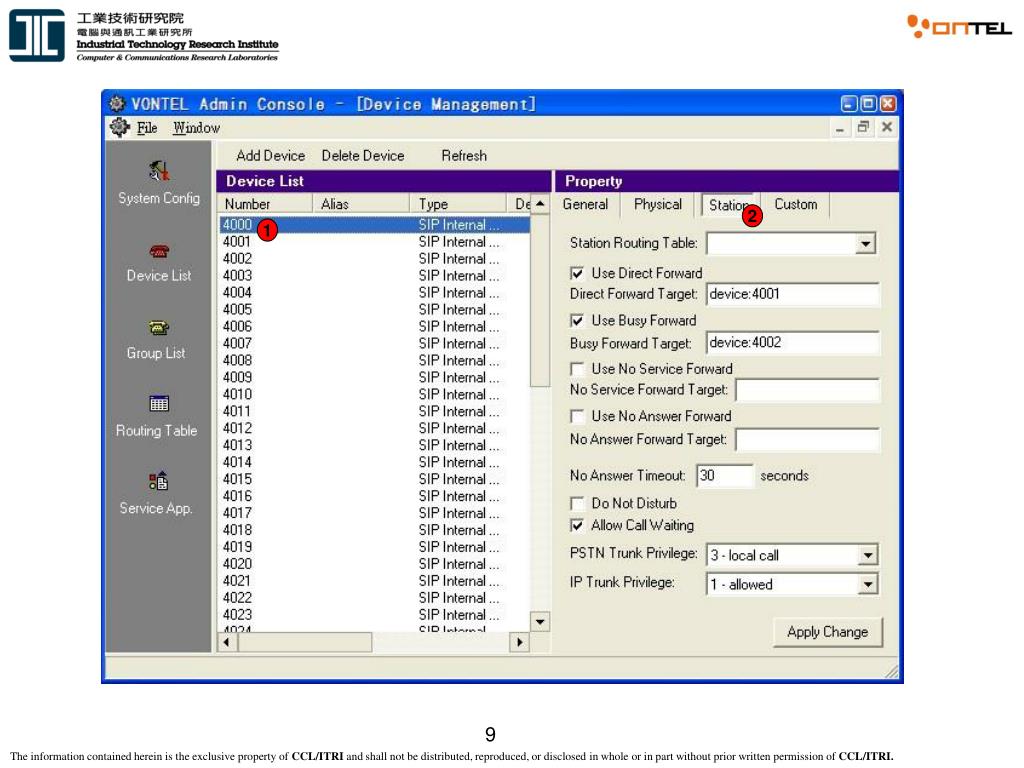Screen dimensions: 1024x768
Task: Expand the Station Routing Table dropdown
Action: (x=865, y=244)
